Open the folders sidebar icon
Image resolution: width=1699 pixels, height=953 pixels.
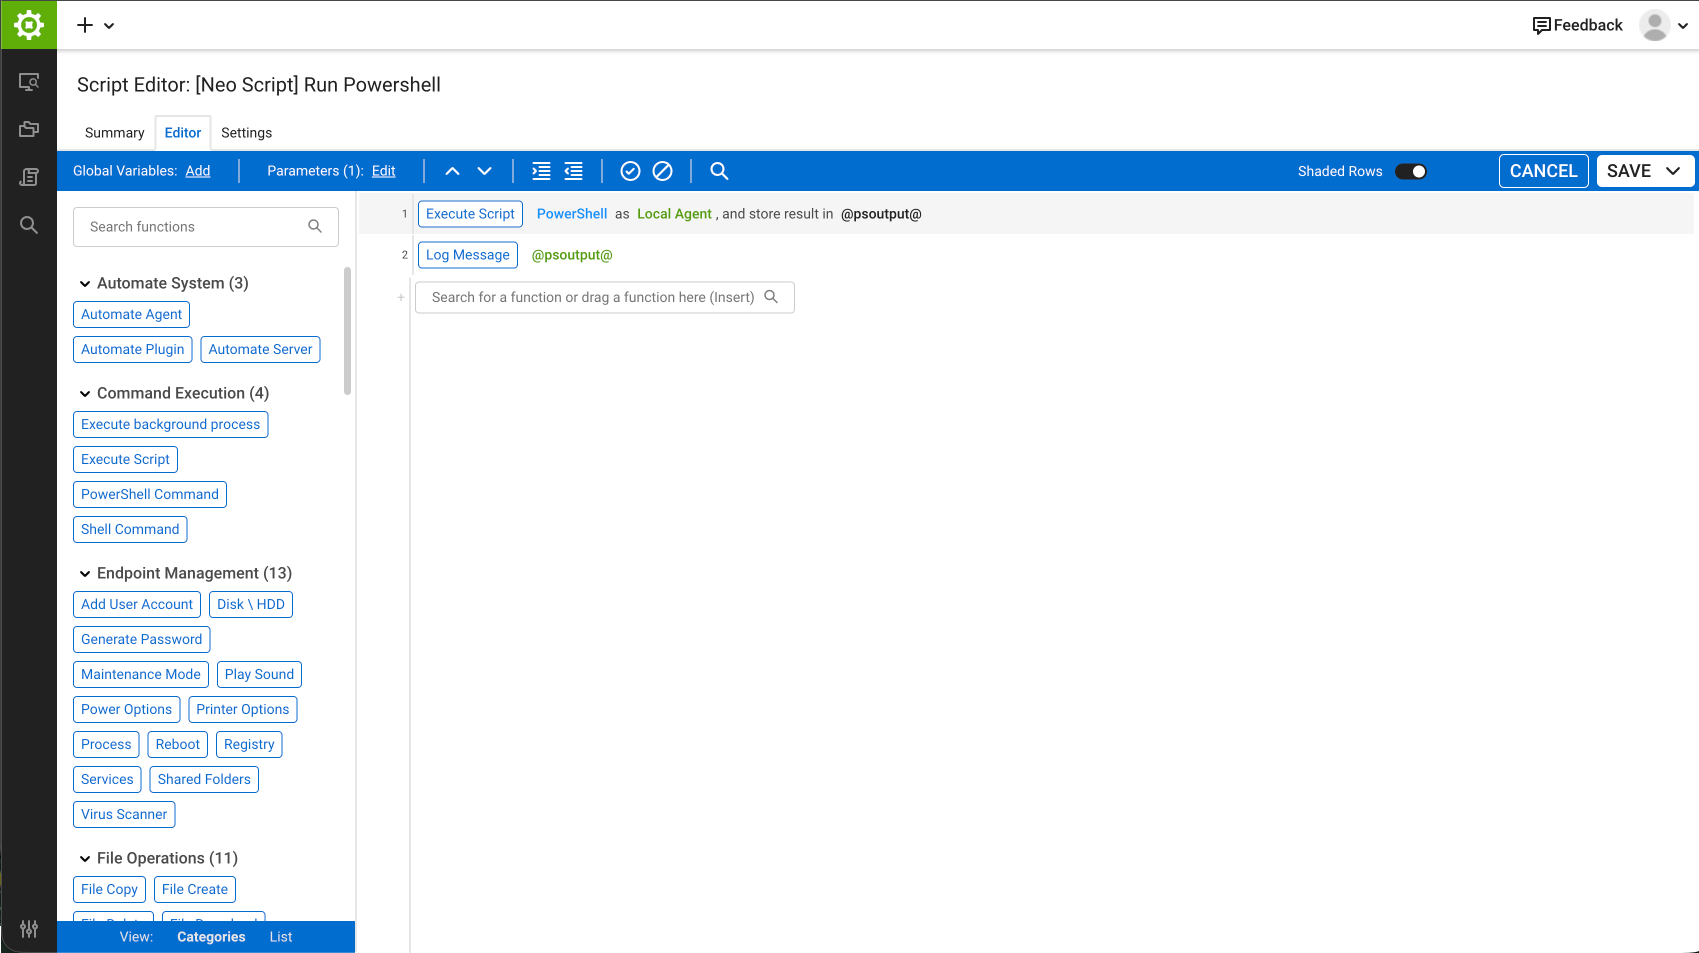coord(29,129)
